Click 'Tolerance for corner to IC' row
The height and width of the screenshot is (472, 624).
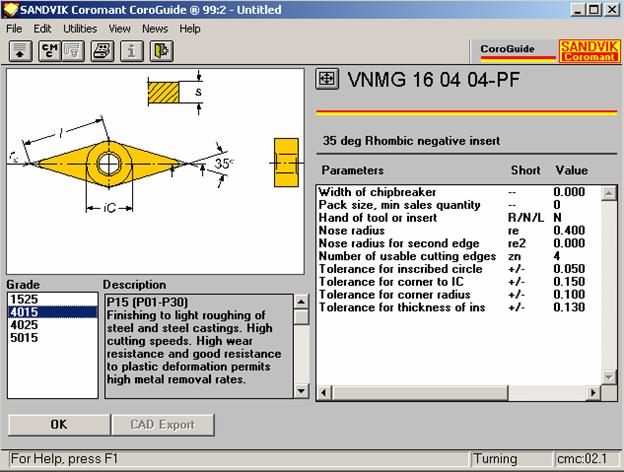pyautogui.click(x=458, y=281)
